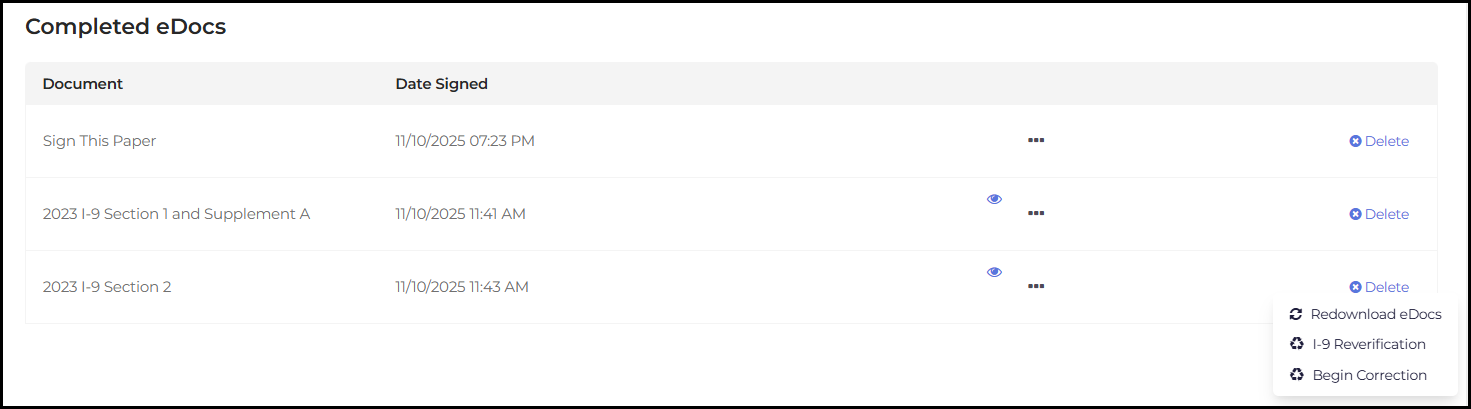Select I-9 Reverification menu entry
Screen dimensions: 1471x409
pos(1368,344)
